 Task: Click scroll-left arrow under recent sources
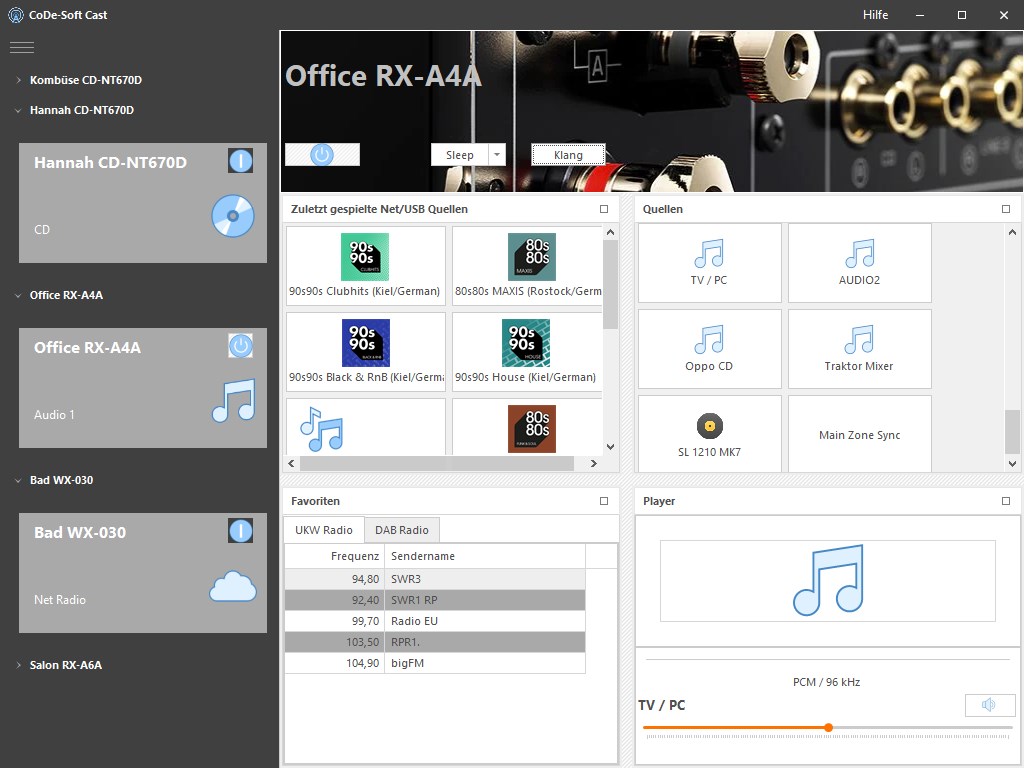click(291, 463)
